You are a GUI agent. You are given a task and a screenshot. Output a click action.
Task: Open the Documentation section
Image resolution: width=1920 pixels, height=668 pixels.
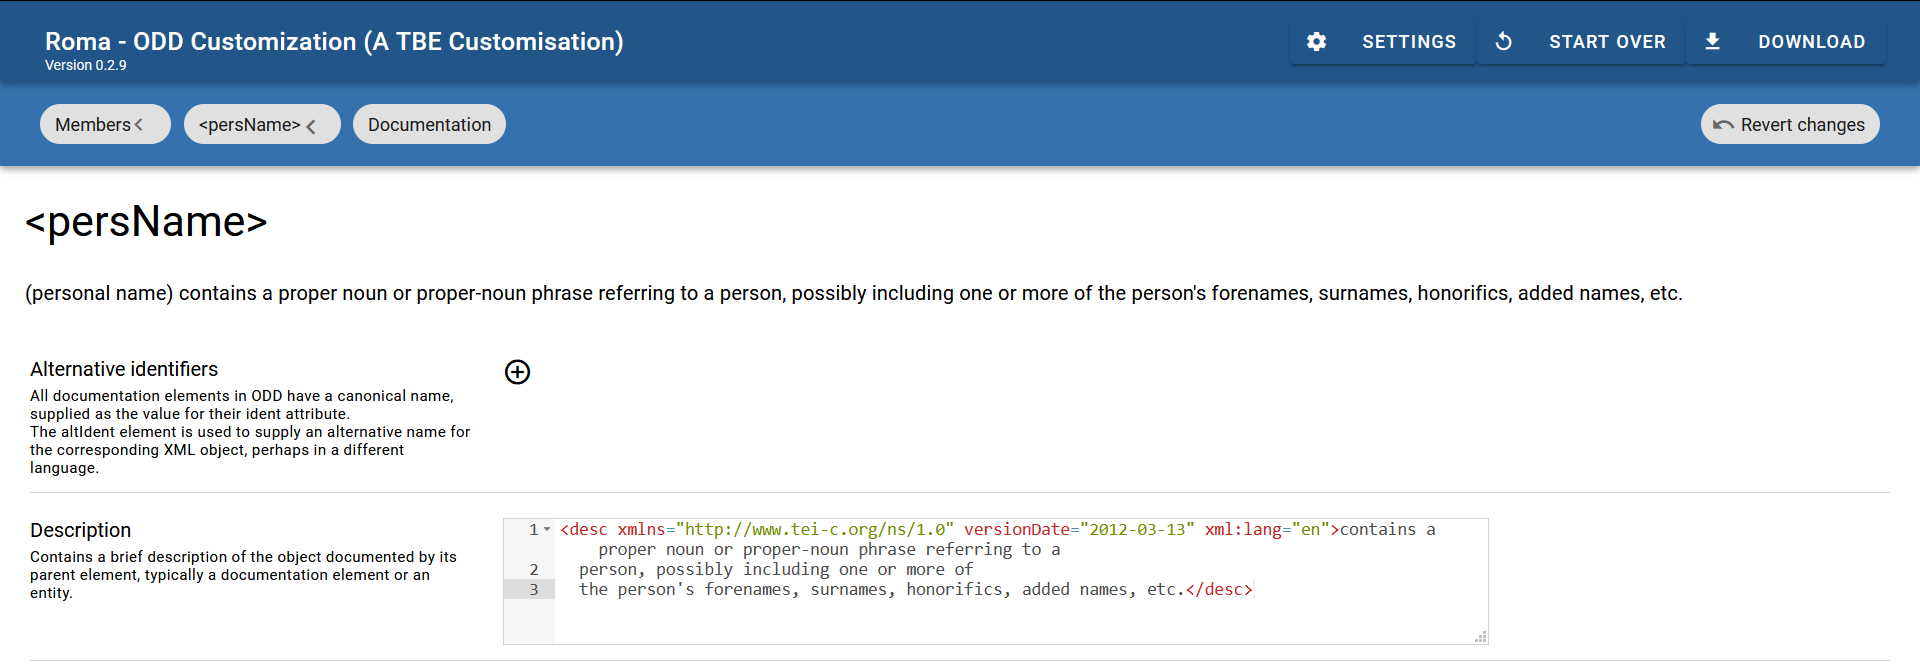(429, 125)
